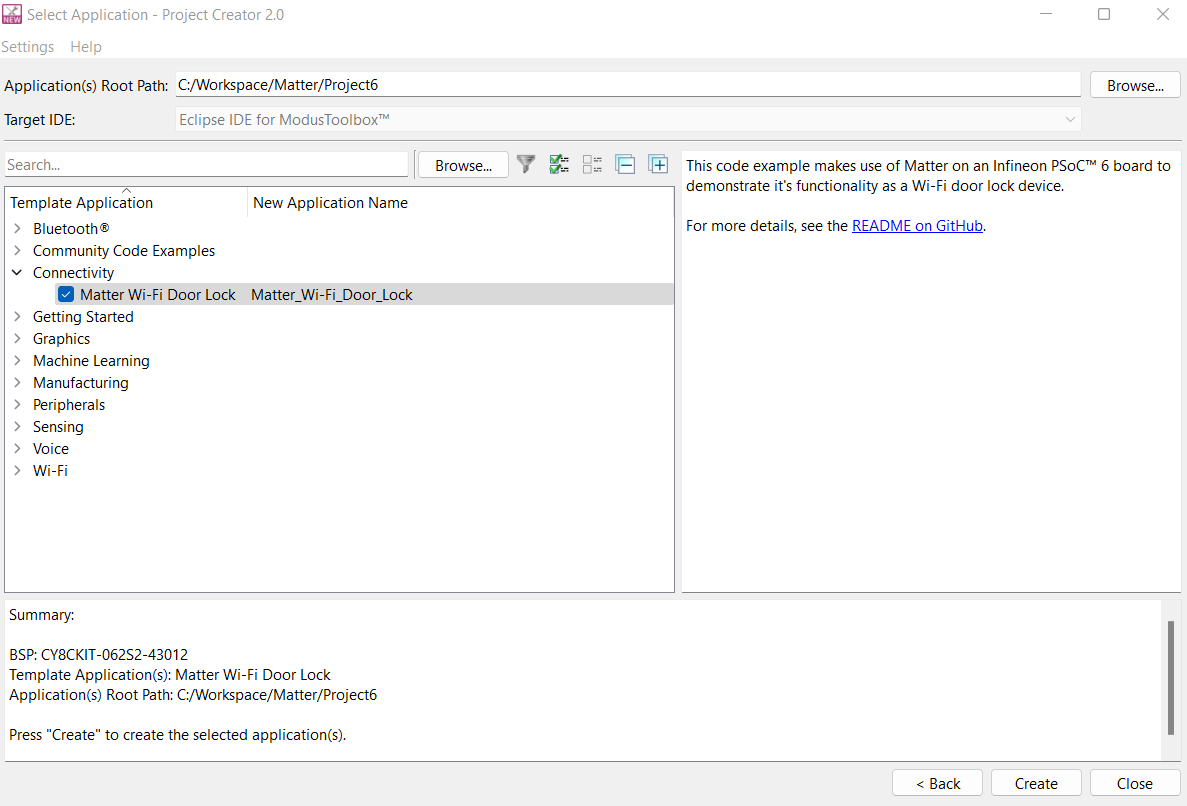The width and height of the screenshot is (1187, 806).
Task: Select the Matter Wi-Fi Door Lock template label
Action: point(157,294)
